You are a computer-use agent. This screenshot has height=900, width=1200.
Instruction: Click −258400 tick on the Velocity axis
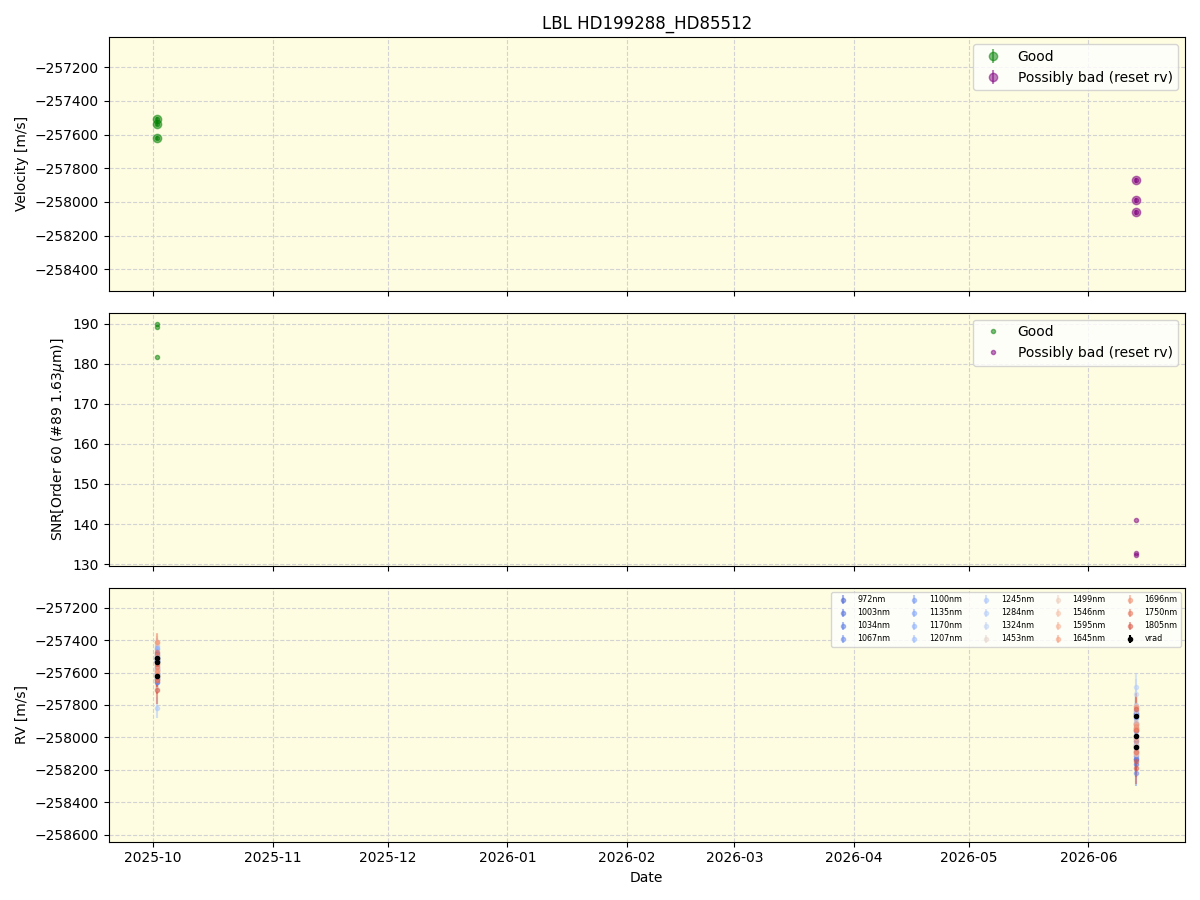point(67,270)
